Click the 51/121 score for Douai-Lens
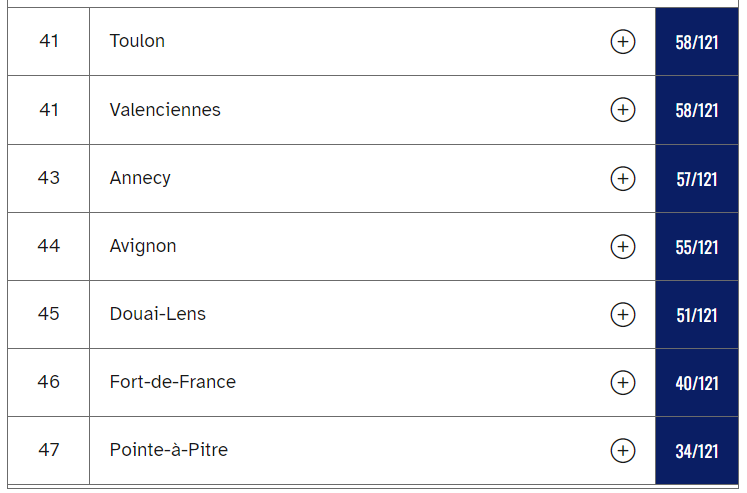Viewport: 747px width, 493px height. coord(697,315)
